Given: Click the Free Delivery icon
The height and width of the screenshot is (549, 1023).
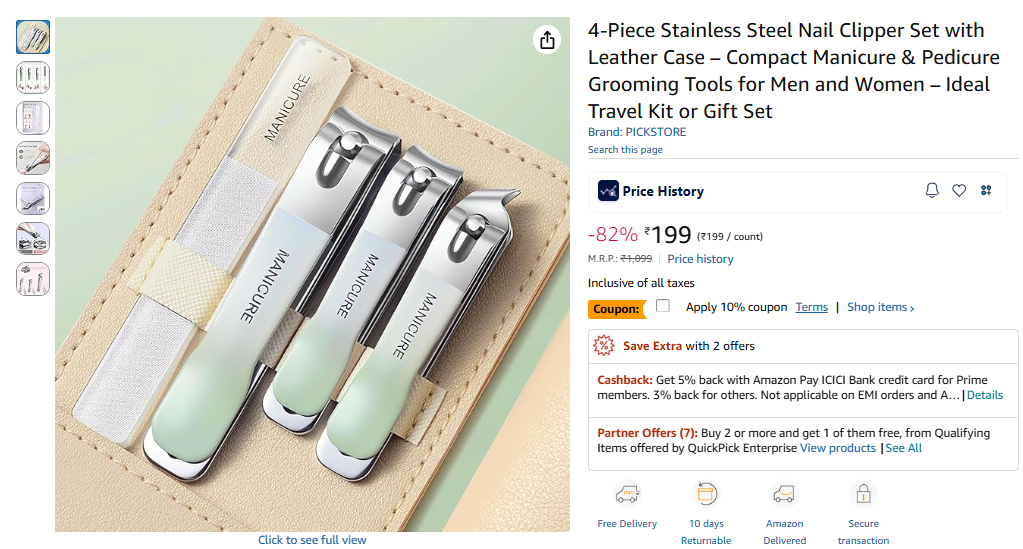Looking at the screenshot, I should point(627,494).
